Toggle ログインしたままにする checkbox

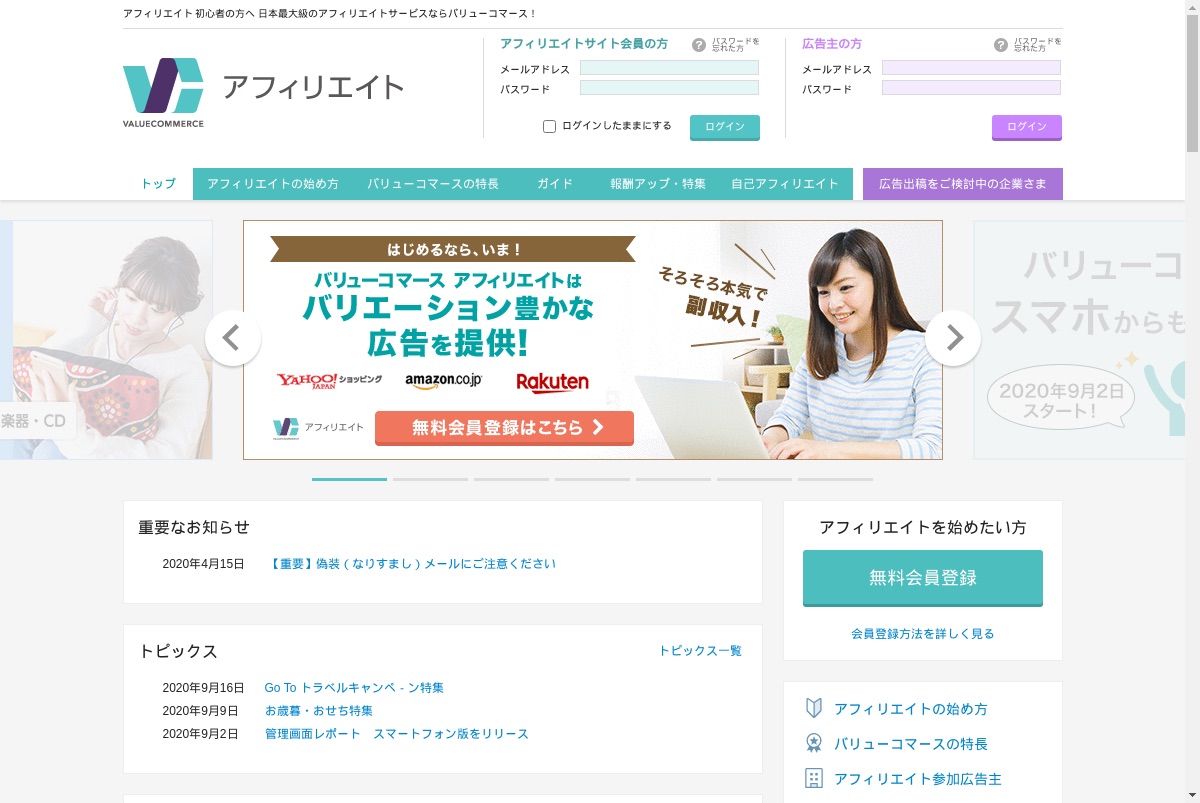(549, 126)
